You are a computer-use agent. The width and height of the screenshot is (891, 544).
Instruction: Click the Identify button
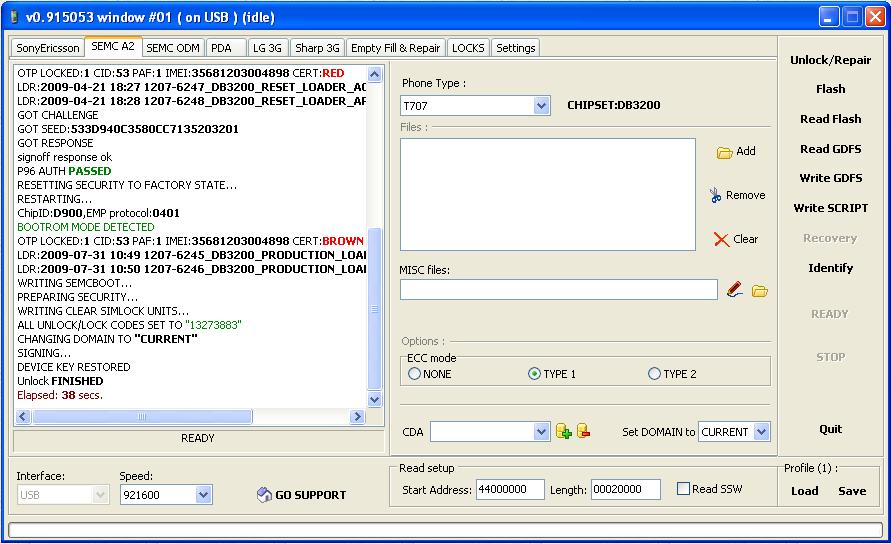click(830, 268)
